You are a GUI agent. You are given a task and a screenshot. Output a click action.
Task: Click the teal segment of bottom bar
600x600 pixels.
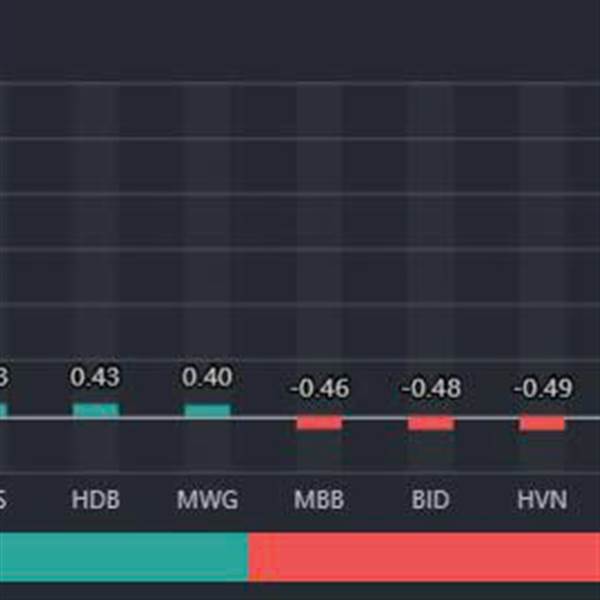pos(122,556)
